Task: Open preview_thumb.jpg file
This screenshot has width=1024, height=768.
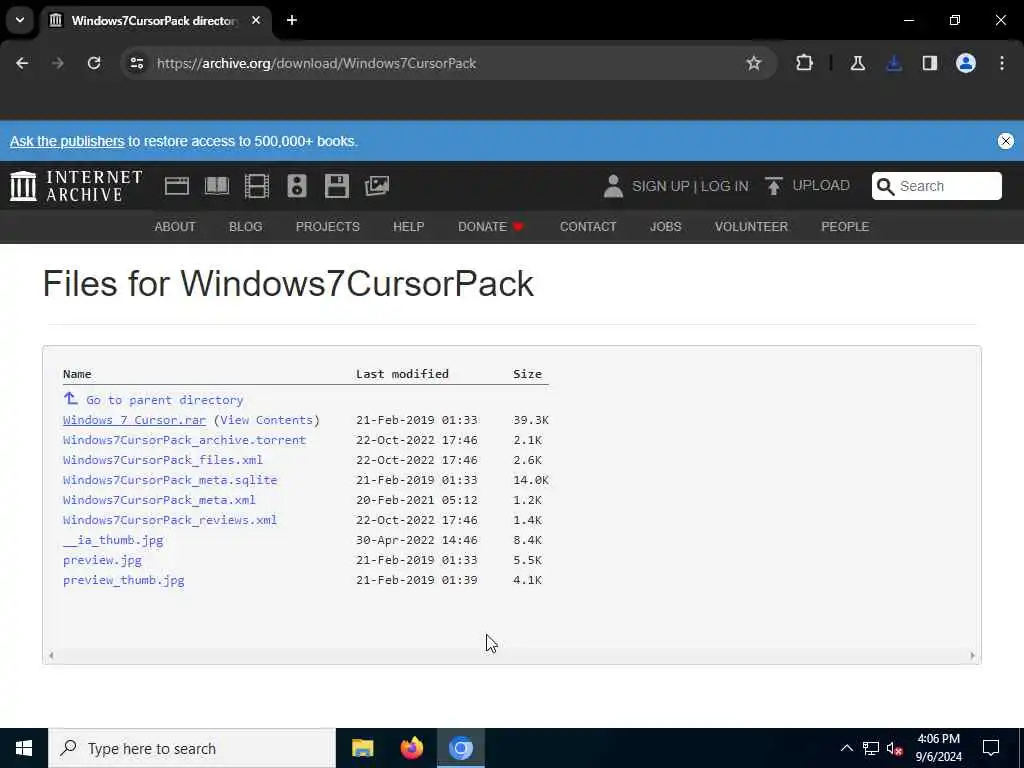Action: tap(123, 580)
